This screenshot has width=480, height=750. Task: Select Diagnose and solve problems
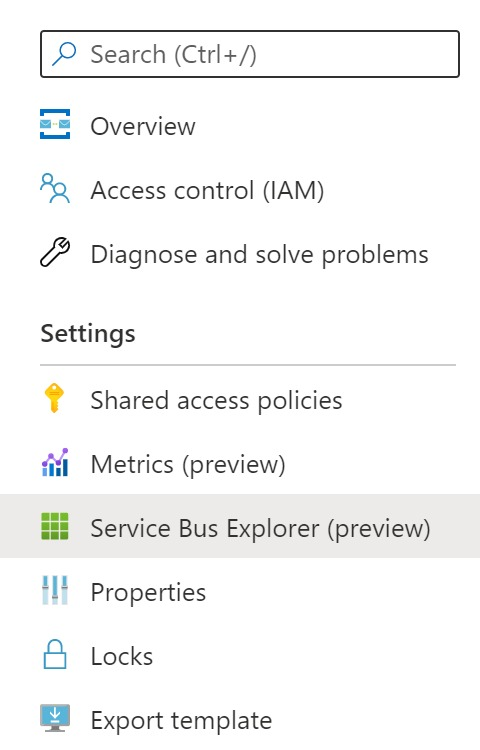pyautogui.click(x=240, y=254)
